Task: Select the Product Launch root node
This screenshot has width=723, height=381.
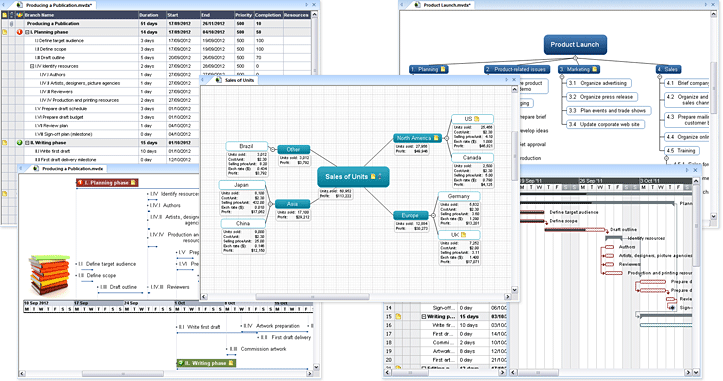Action: tap(575, 45)
